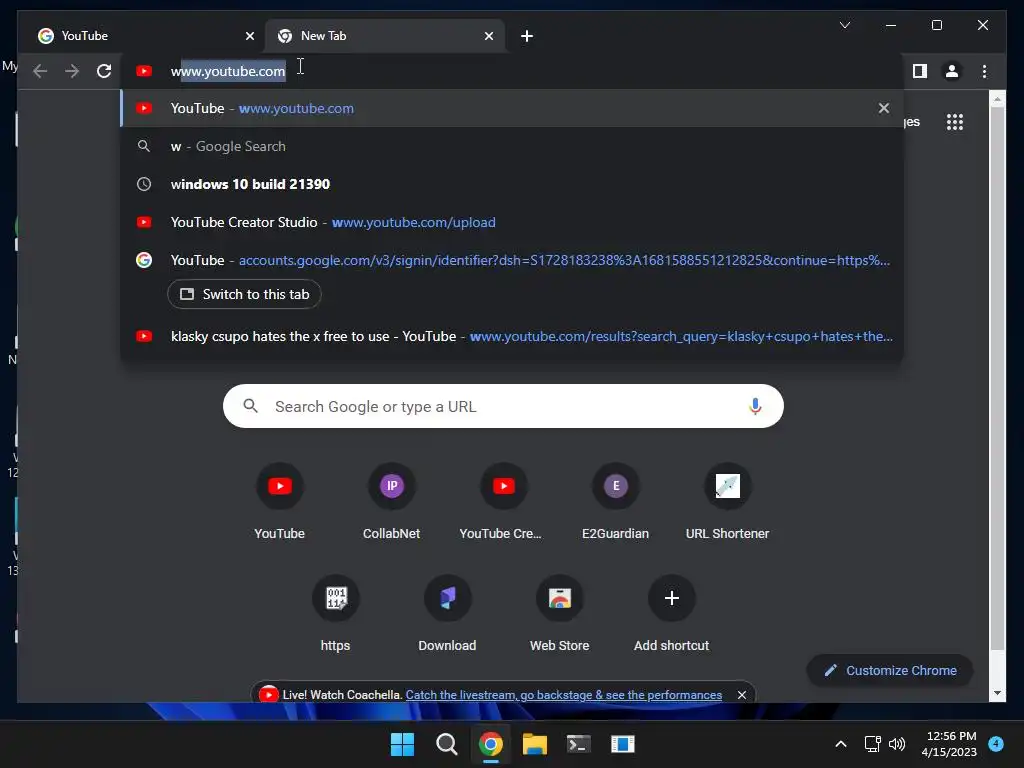Open the network status tray icon
The image size is (1024, 768).
(x=872, y=744)
